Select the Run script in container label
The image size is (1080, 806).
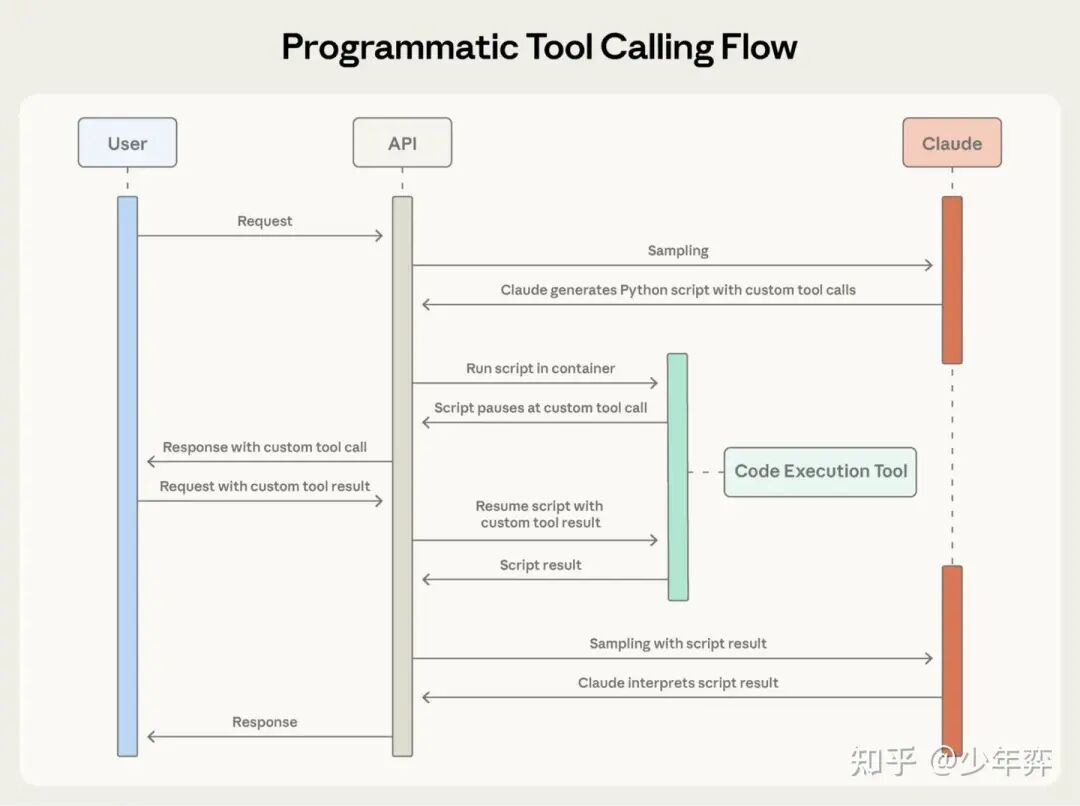pos(540,368)
